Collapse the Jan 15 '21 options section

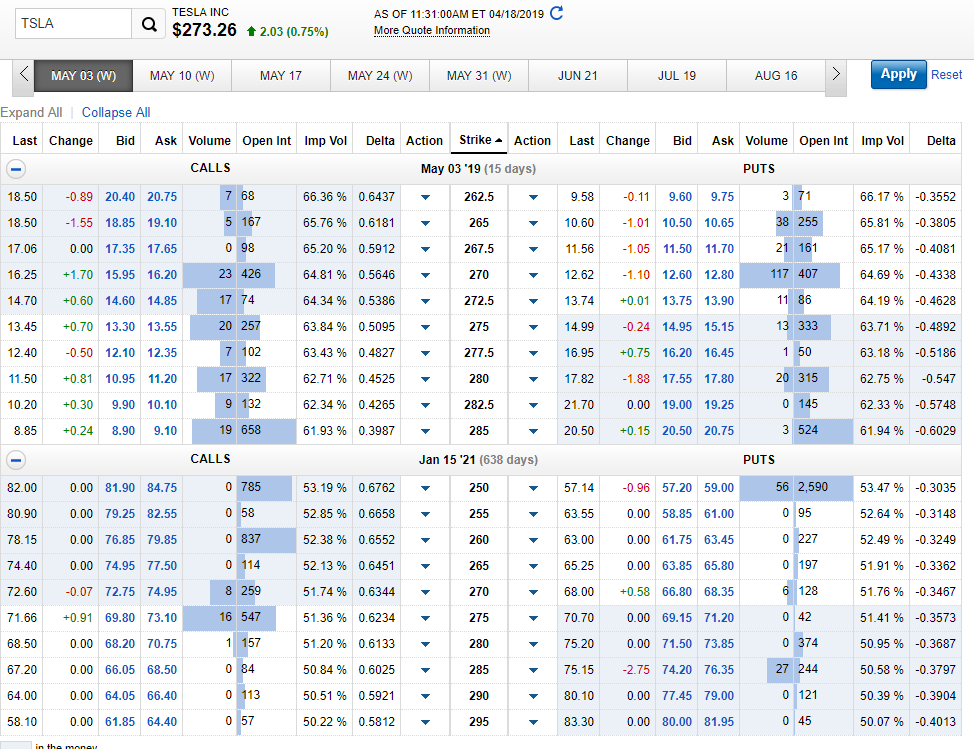18,460
